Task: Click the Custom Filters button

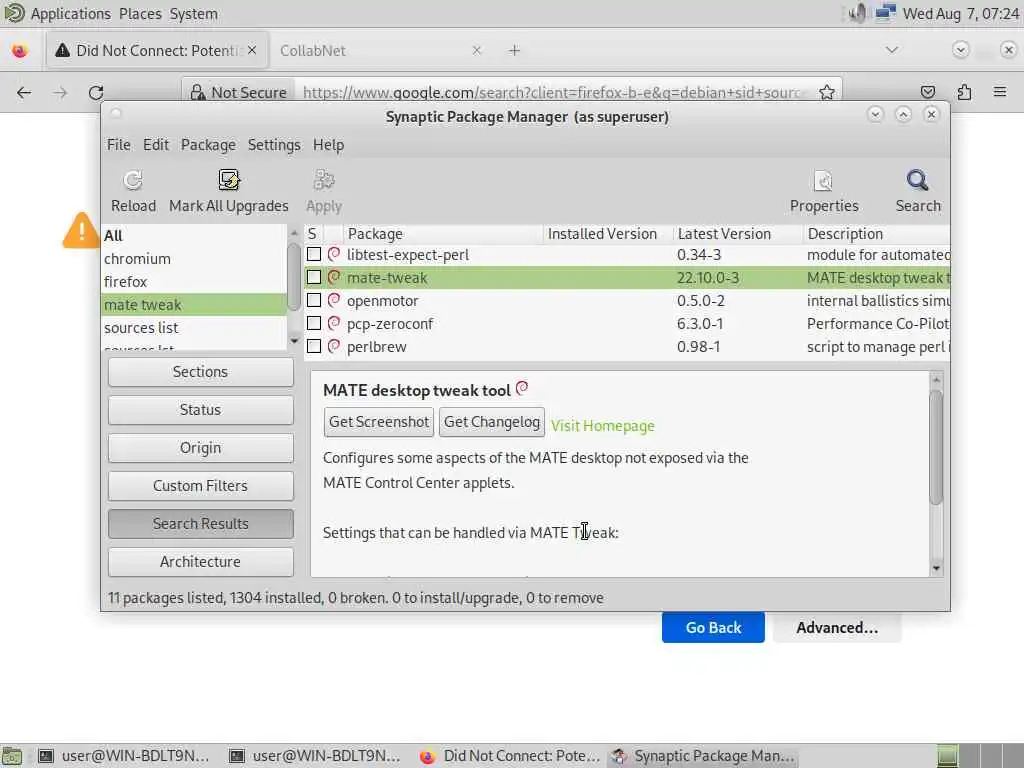Action: tap(200, 485)
